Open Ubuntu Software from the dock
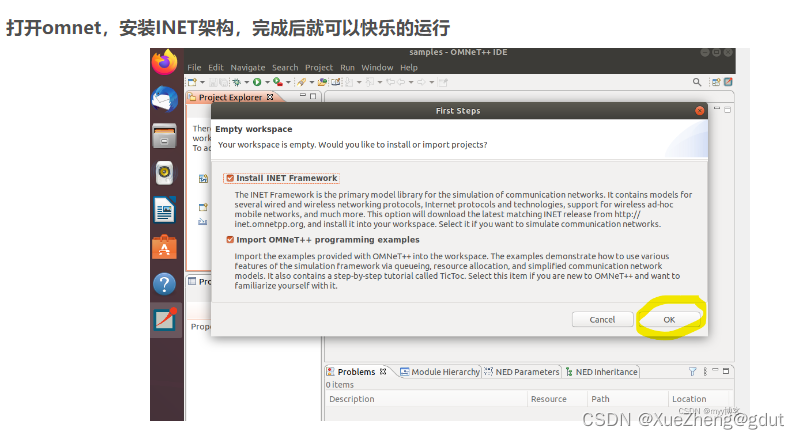Image resolution: width=799 pixels, height=439 pixels. [x=165, y=247]
